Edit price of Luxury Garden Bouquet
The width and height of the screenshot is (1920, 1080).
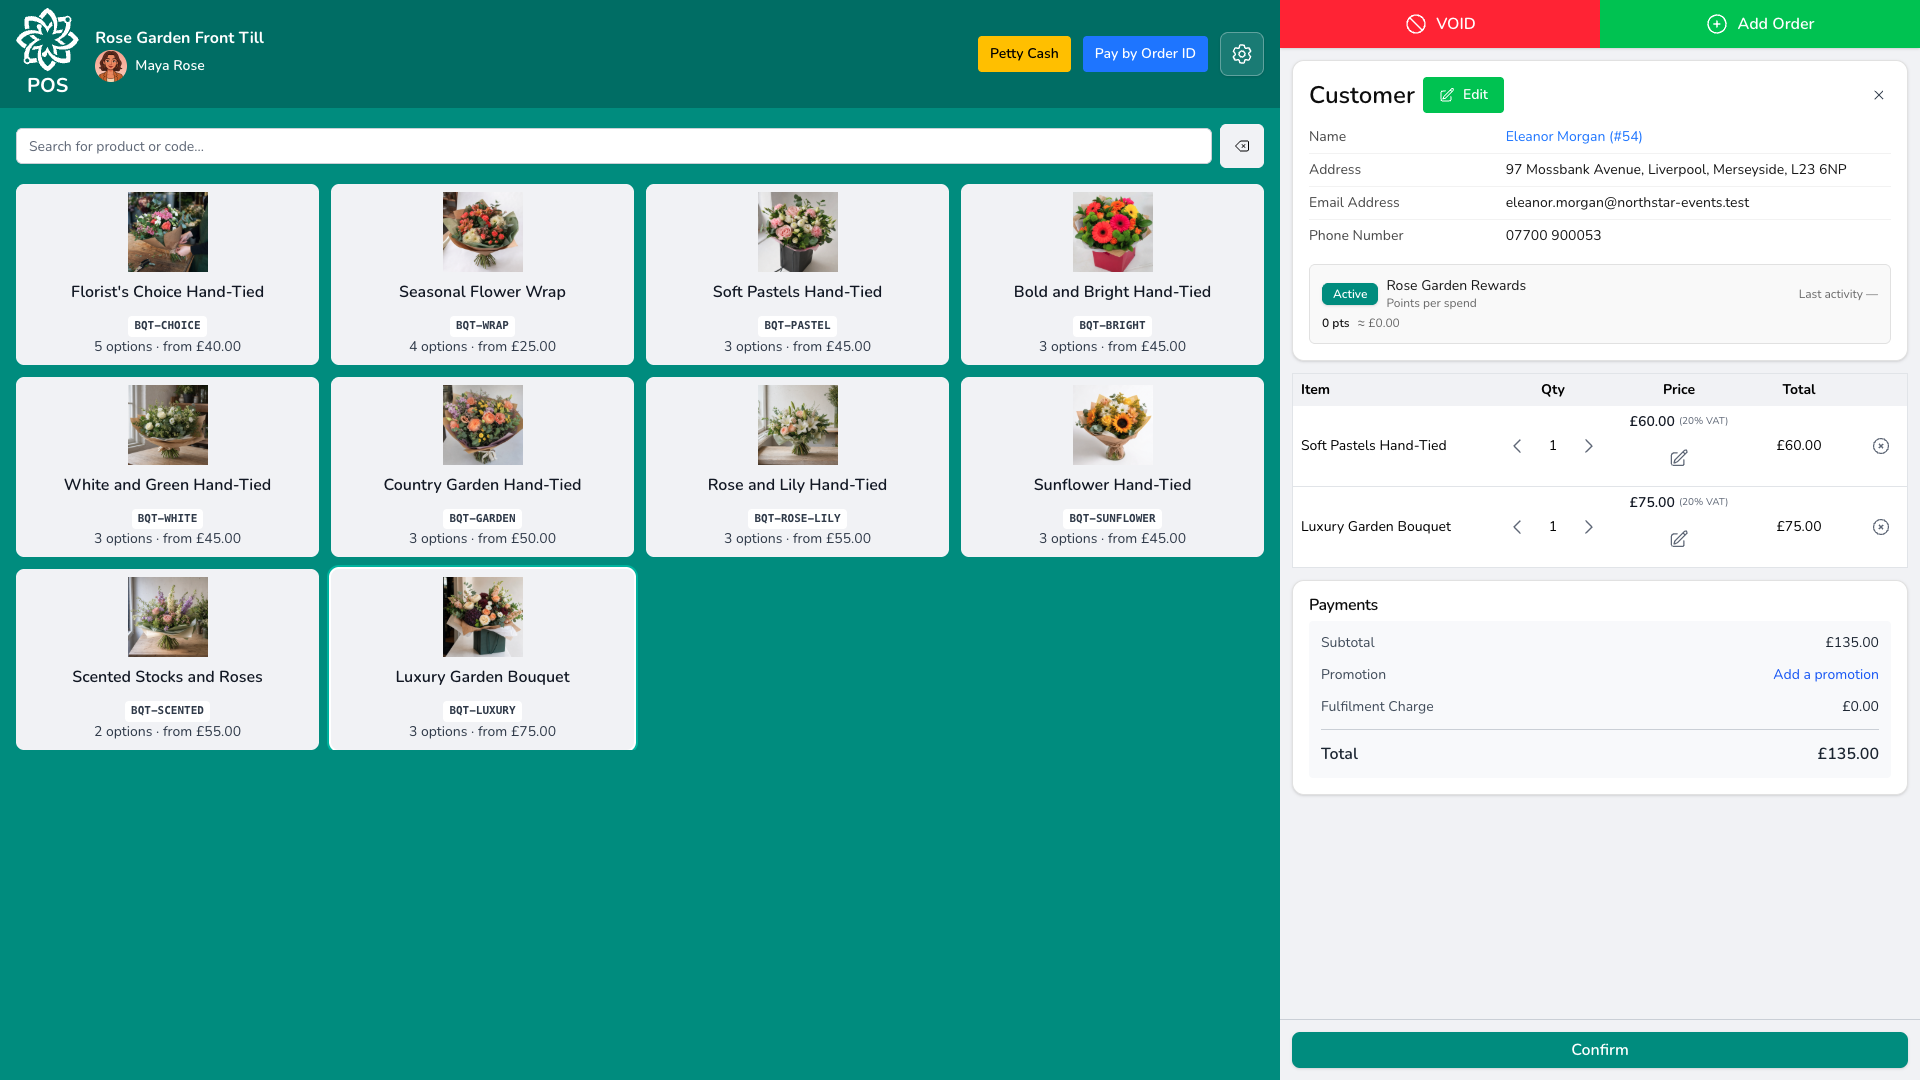click(1678, 539)
